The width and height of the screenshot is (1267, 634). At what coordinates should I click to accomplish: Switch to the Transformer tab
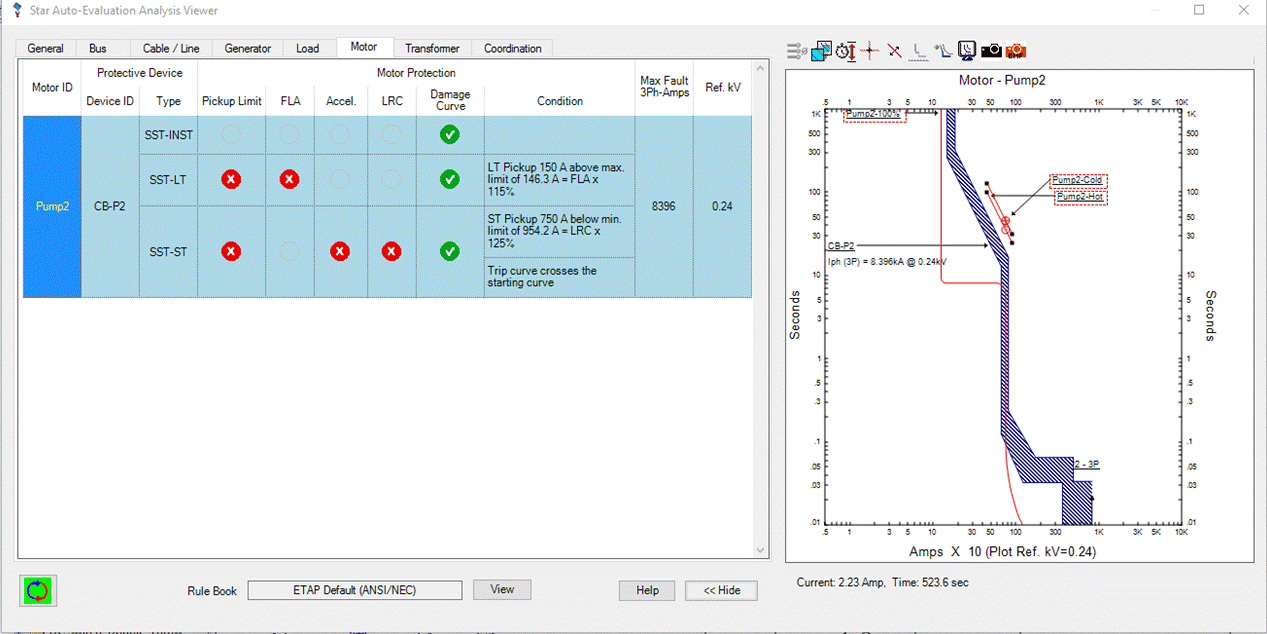(x=432, y=47)
